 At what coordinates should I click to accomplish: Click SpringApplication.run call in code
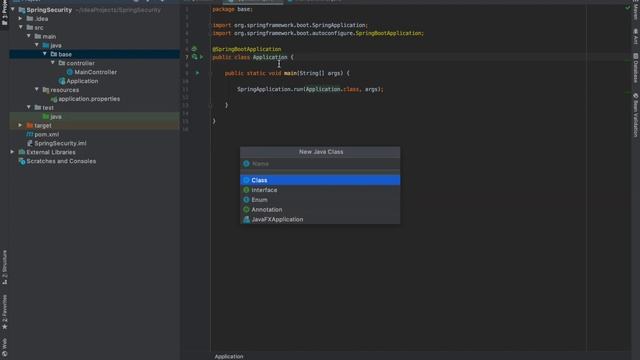[x=269, y=89]
